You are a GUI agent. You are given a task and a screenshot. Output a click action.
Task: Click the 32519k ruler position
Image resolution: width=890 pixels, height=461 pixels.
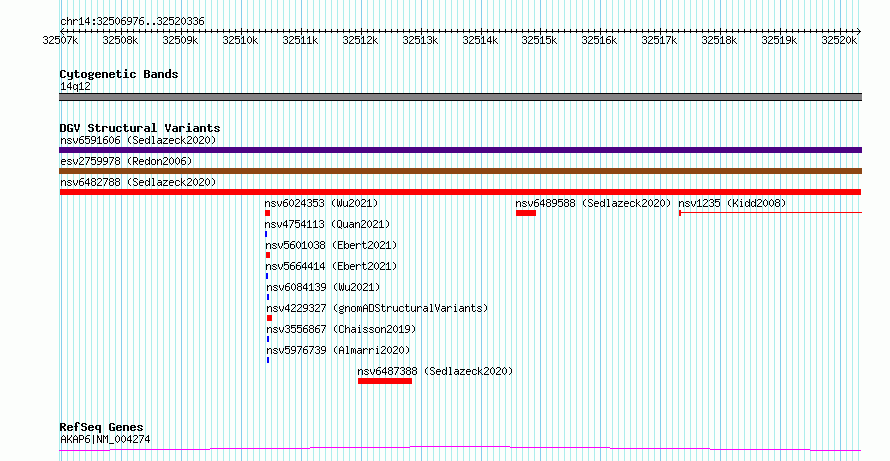(779, 40)
